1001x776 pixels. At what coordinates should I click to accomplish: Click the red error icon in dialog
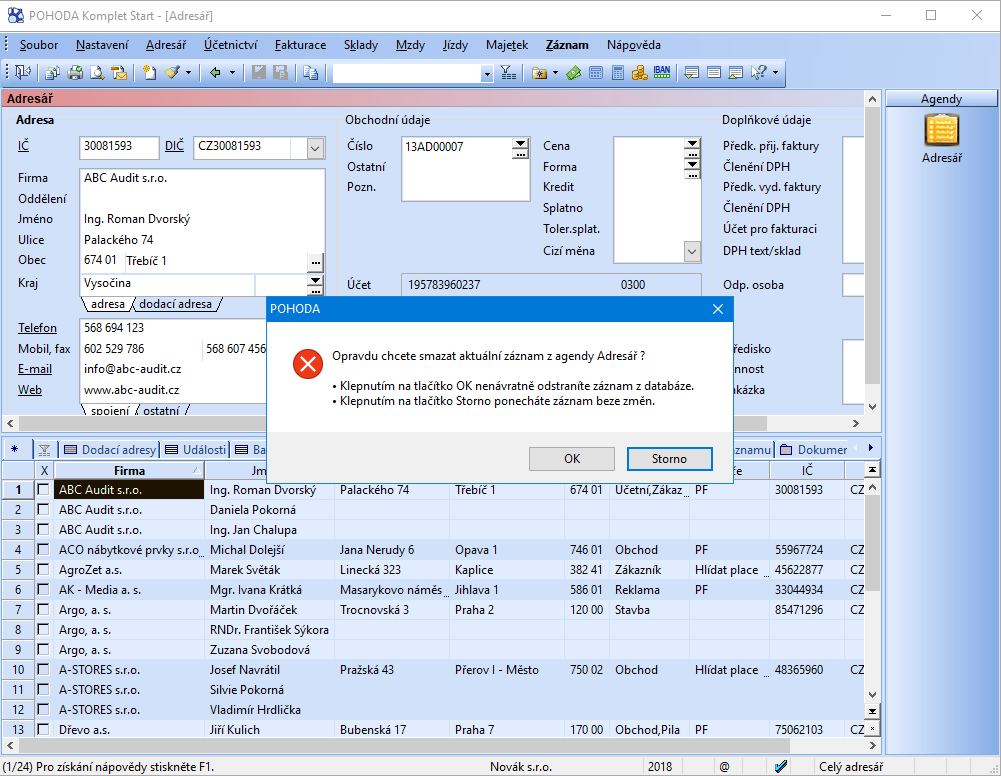point(308,364)
